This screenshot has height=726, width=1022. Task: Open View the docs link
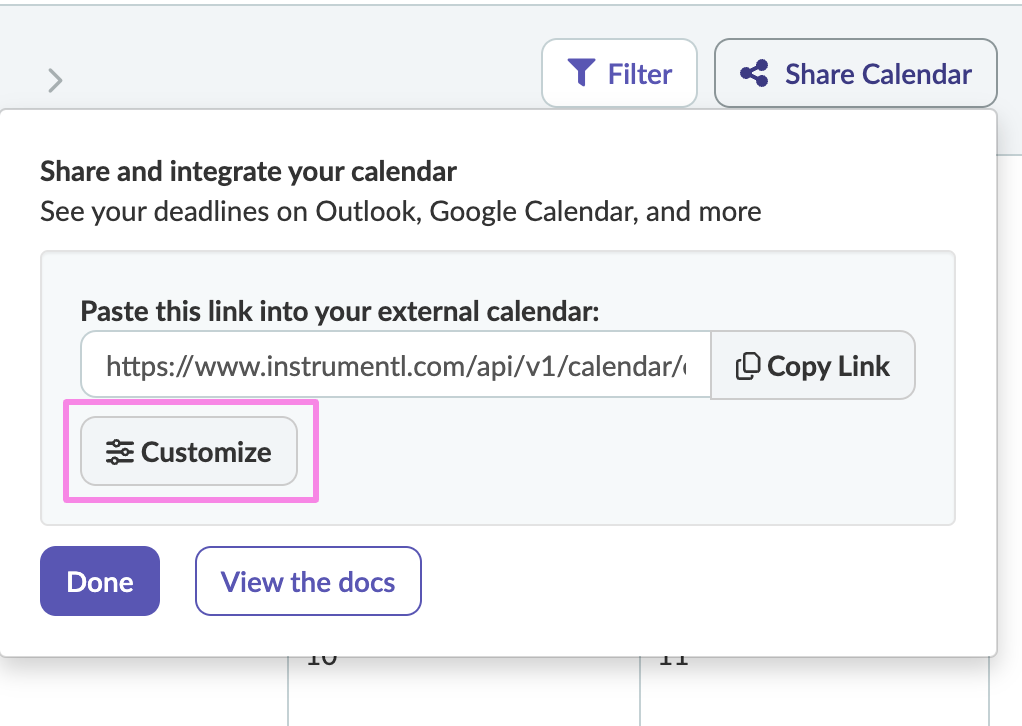tap(308, 581)
